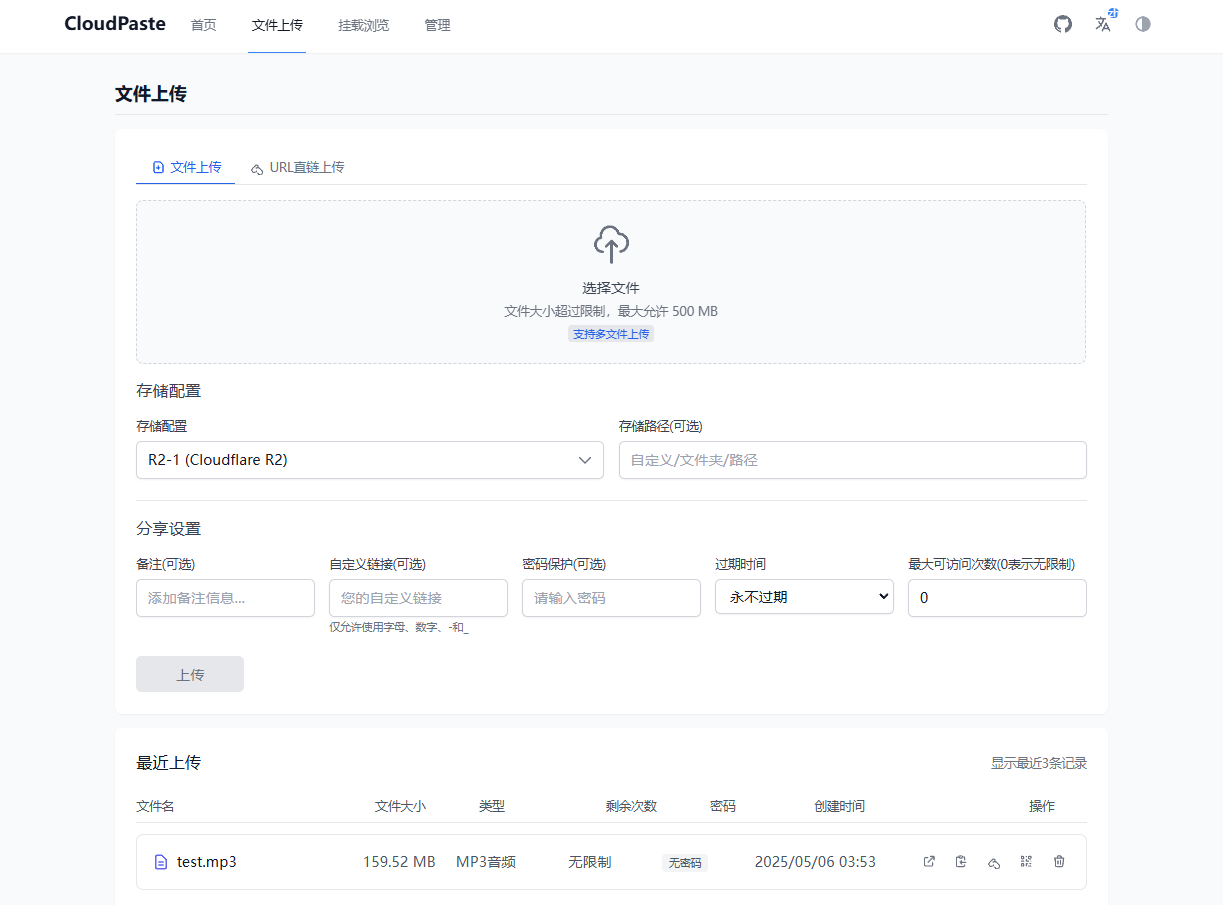1223x905 pixels.
Task: Open the storage configuration dropdown
Action: click(369, 460)
